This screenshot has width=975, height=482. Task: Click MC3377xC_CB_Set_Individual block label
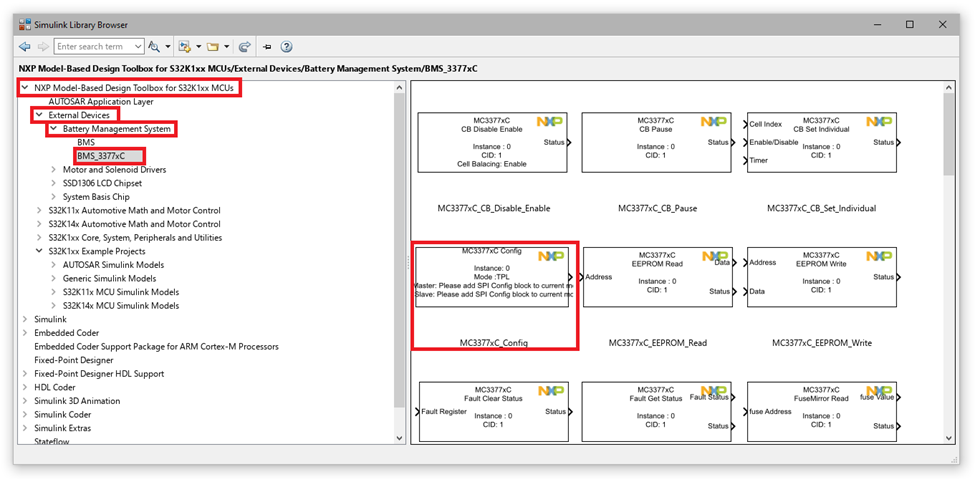(821, 208)
